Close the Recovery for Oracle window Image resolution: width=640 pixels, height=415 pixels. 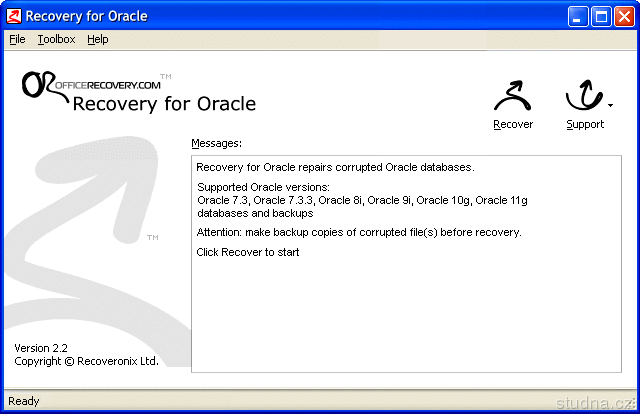pos(624,17)
